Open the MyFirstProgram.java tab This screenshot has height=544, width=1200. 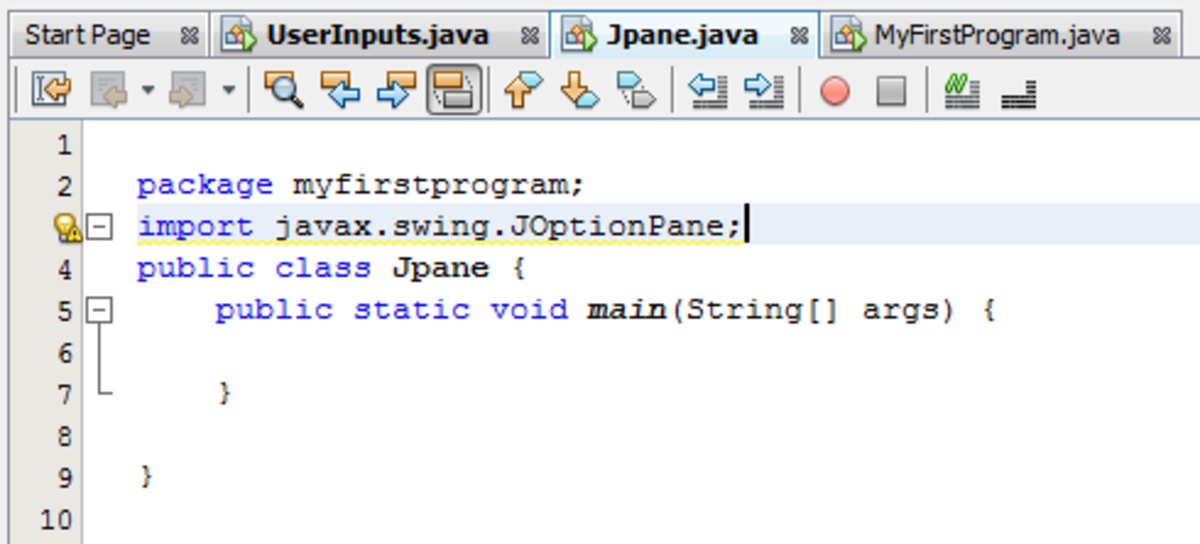click(996, 36)
